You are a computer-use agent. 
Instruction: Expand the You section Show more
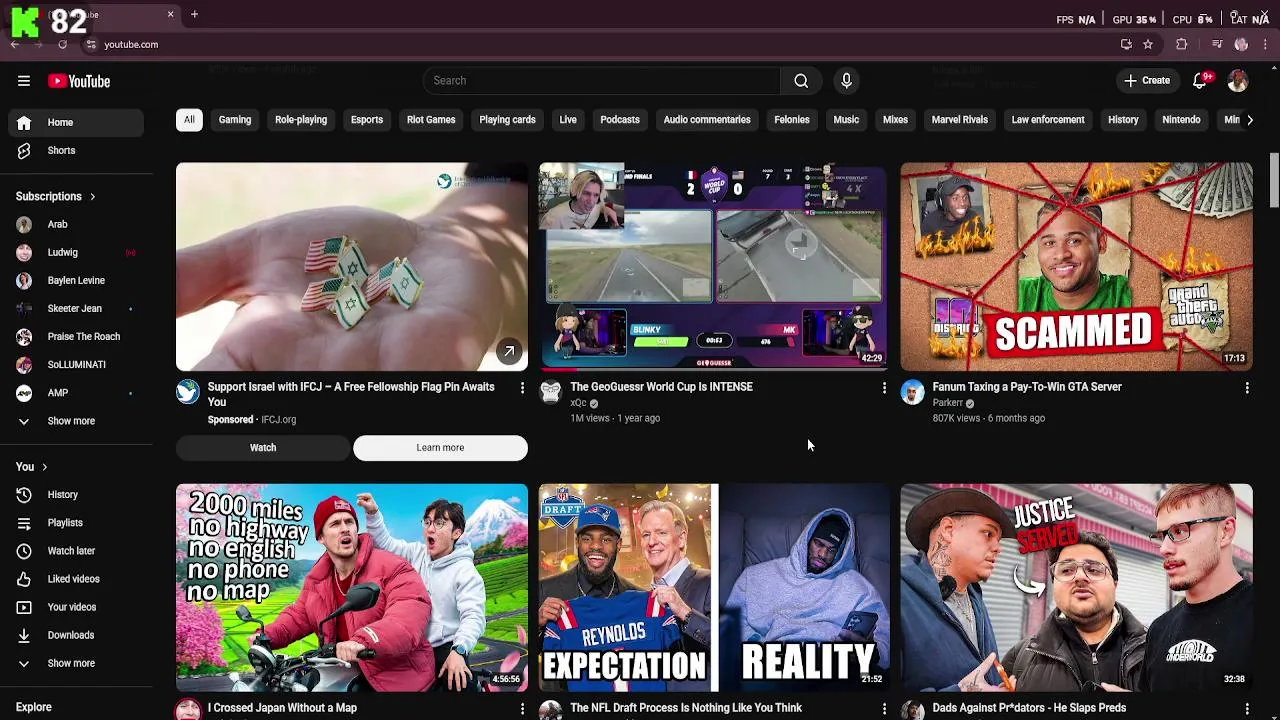[76, 663]
